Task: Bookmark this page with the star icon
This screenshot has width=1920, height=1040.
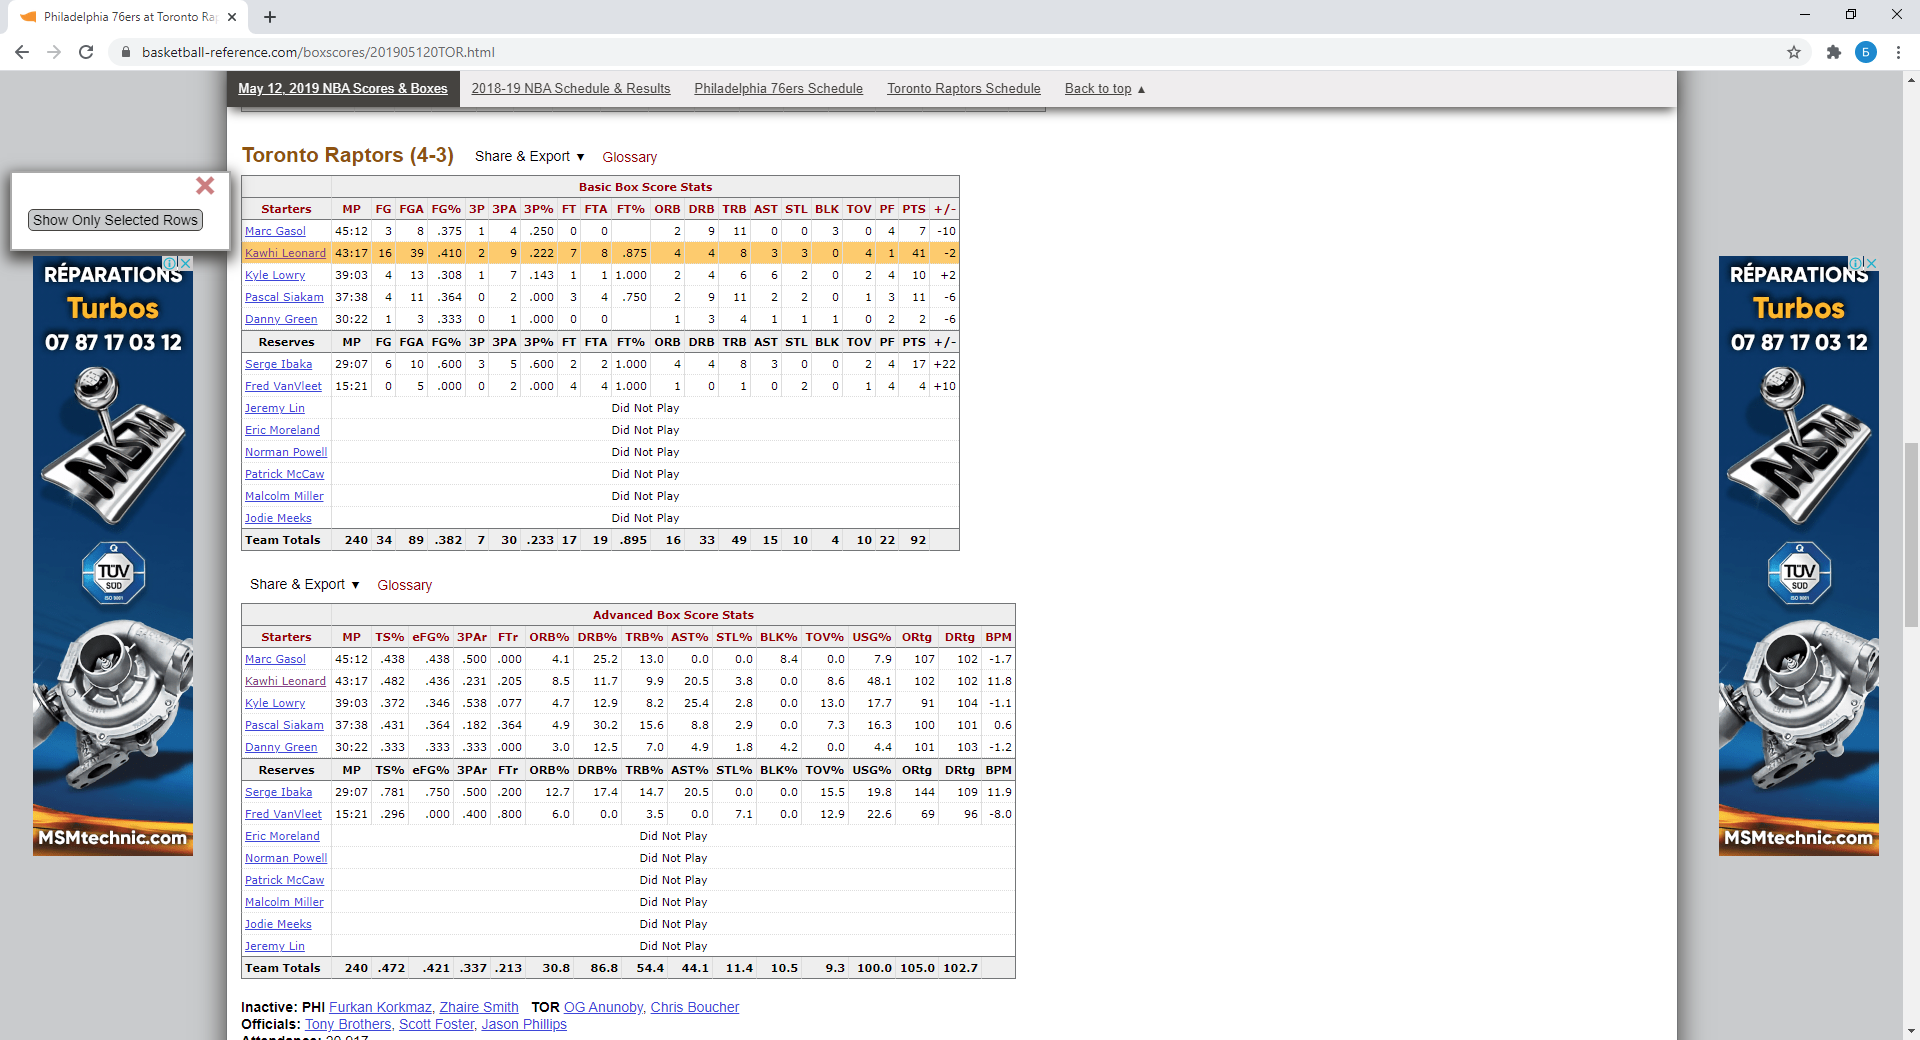Action: pos(1794,52)
